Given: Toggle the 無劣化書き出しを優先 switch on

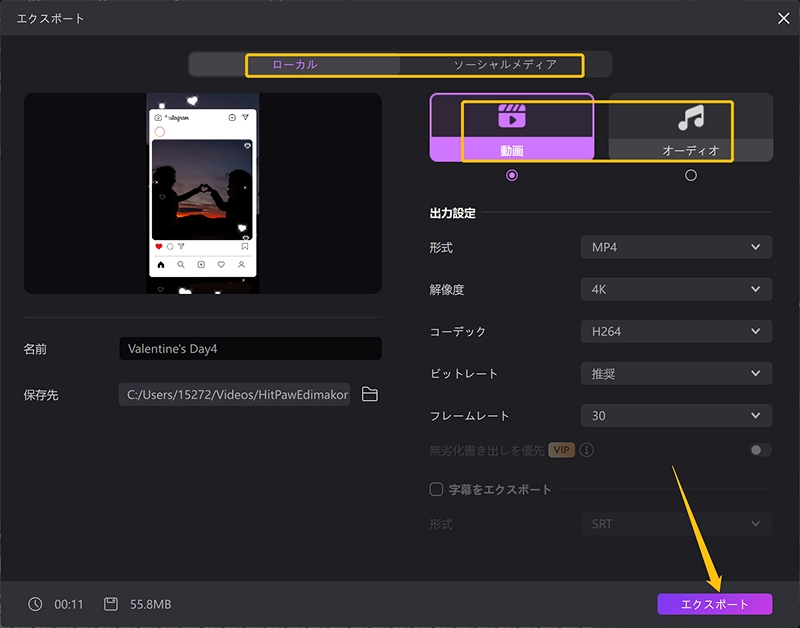Looking at the screenshot, I should pos(761,450).
